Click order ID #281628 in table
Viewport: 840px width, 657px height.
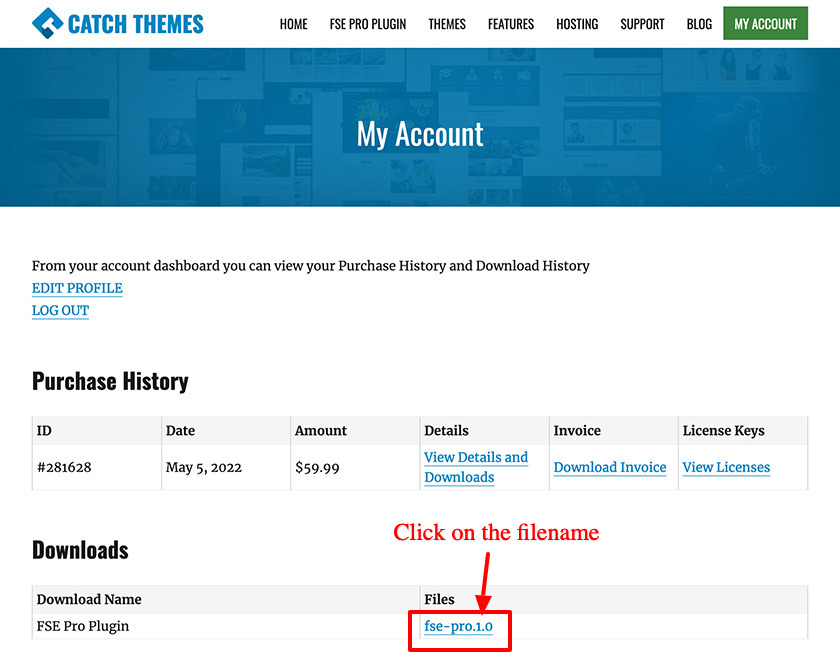64,467
